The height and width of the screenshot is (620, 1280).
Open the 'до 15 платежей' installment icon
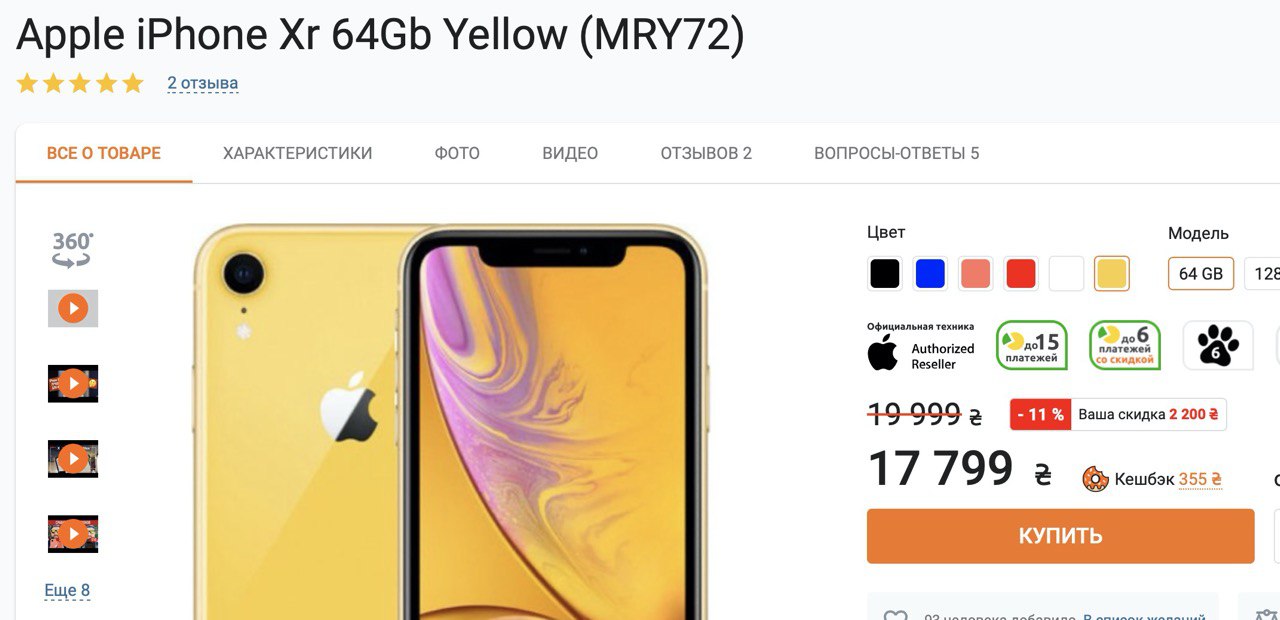click(x=1032, y=346)
